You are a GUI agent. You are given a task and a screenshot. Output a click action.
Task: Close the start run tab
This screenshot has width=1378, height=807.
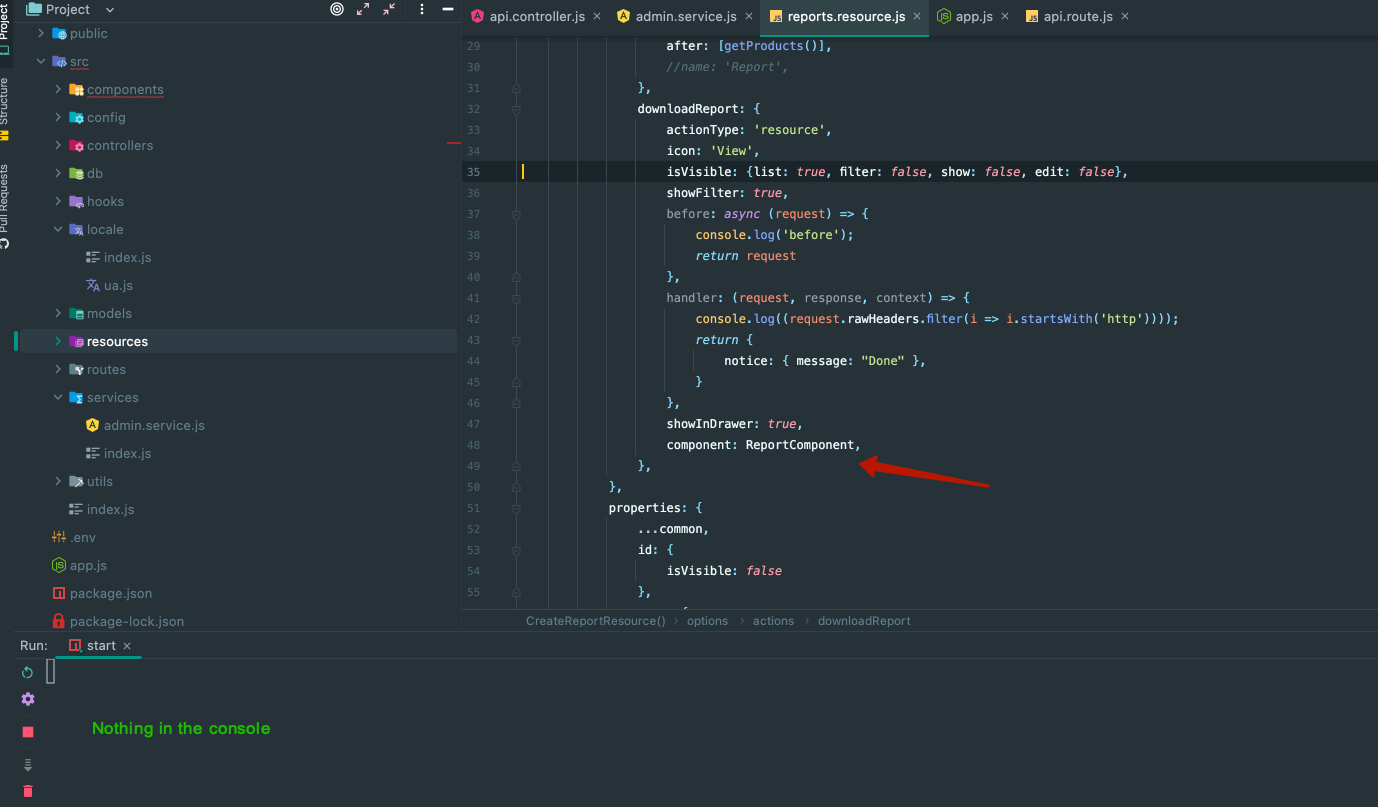127,646
